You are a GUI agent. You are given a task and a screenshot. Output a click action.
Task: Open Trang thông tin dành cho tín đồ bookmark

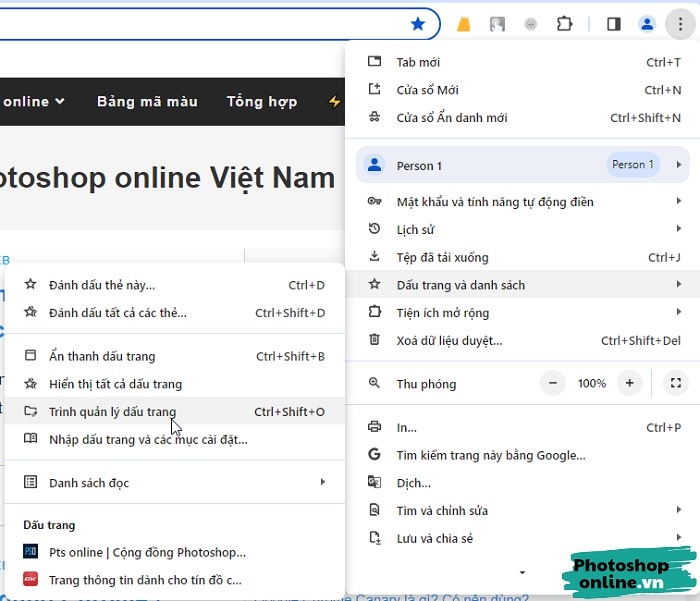[x=175, y=580]
